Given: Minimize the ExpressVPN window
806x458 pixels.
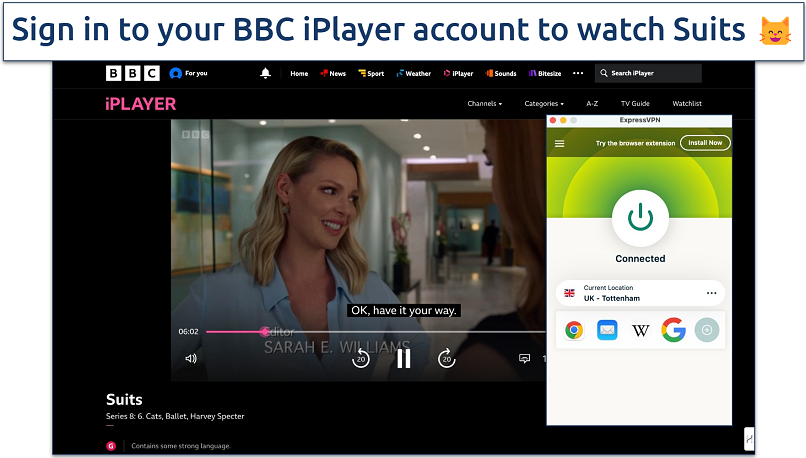Looking at the screenshot, I should (563, 120).
